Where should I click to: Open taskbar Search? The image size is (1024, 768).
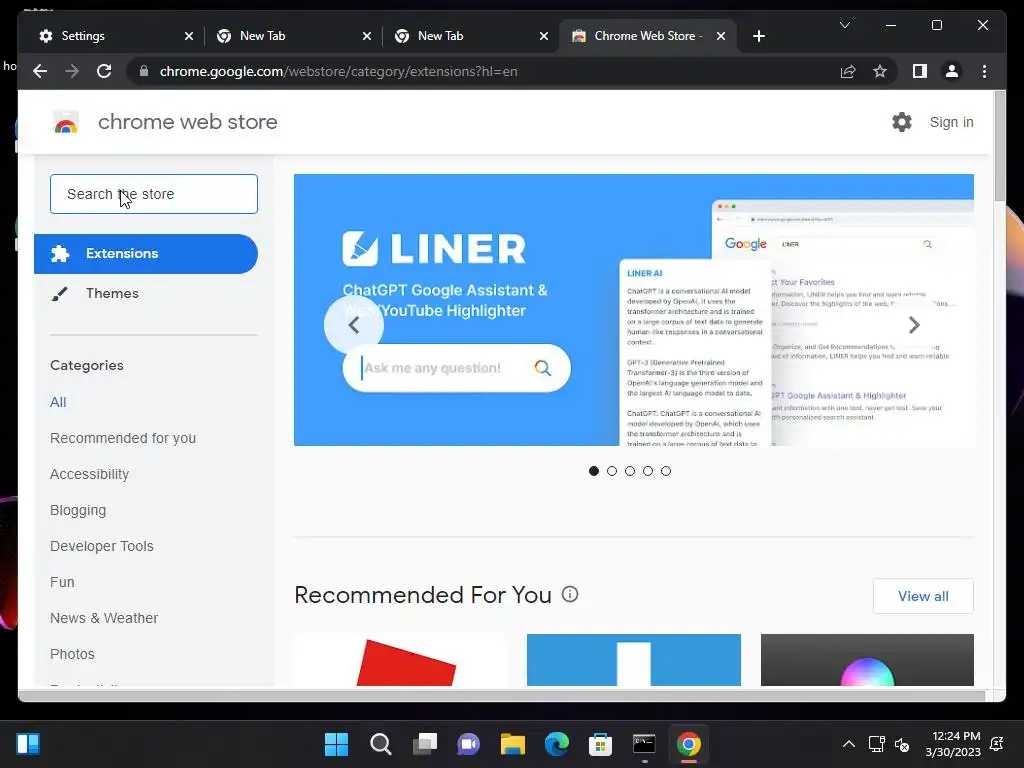[380, 744]
